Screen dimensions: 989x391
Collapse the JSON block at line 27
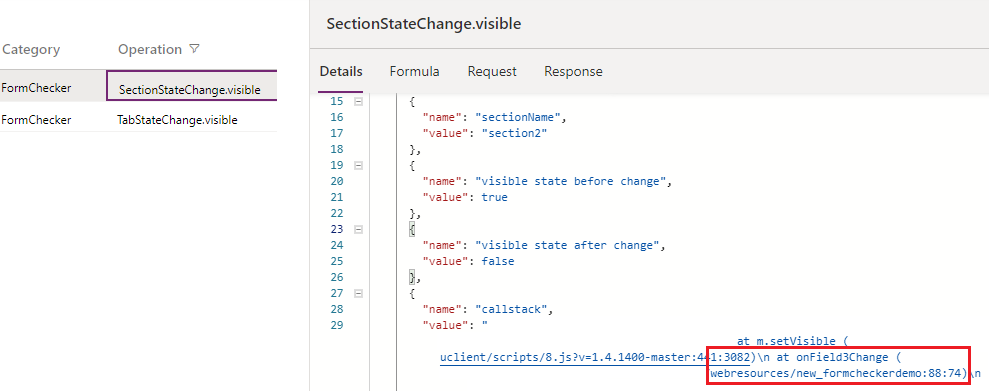pyautogui.click(x=358, y=294)
